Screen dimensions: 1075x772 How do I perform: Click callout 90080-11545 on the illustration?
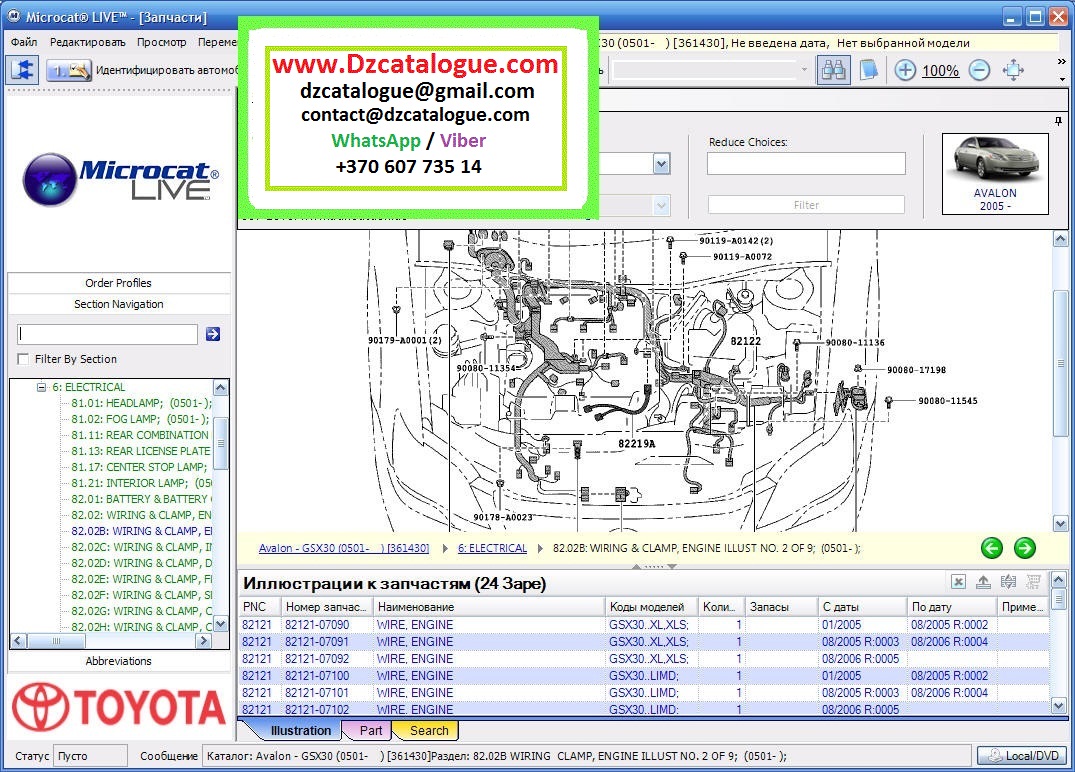click(x=947, y=400)
